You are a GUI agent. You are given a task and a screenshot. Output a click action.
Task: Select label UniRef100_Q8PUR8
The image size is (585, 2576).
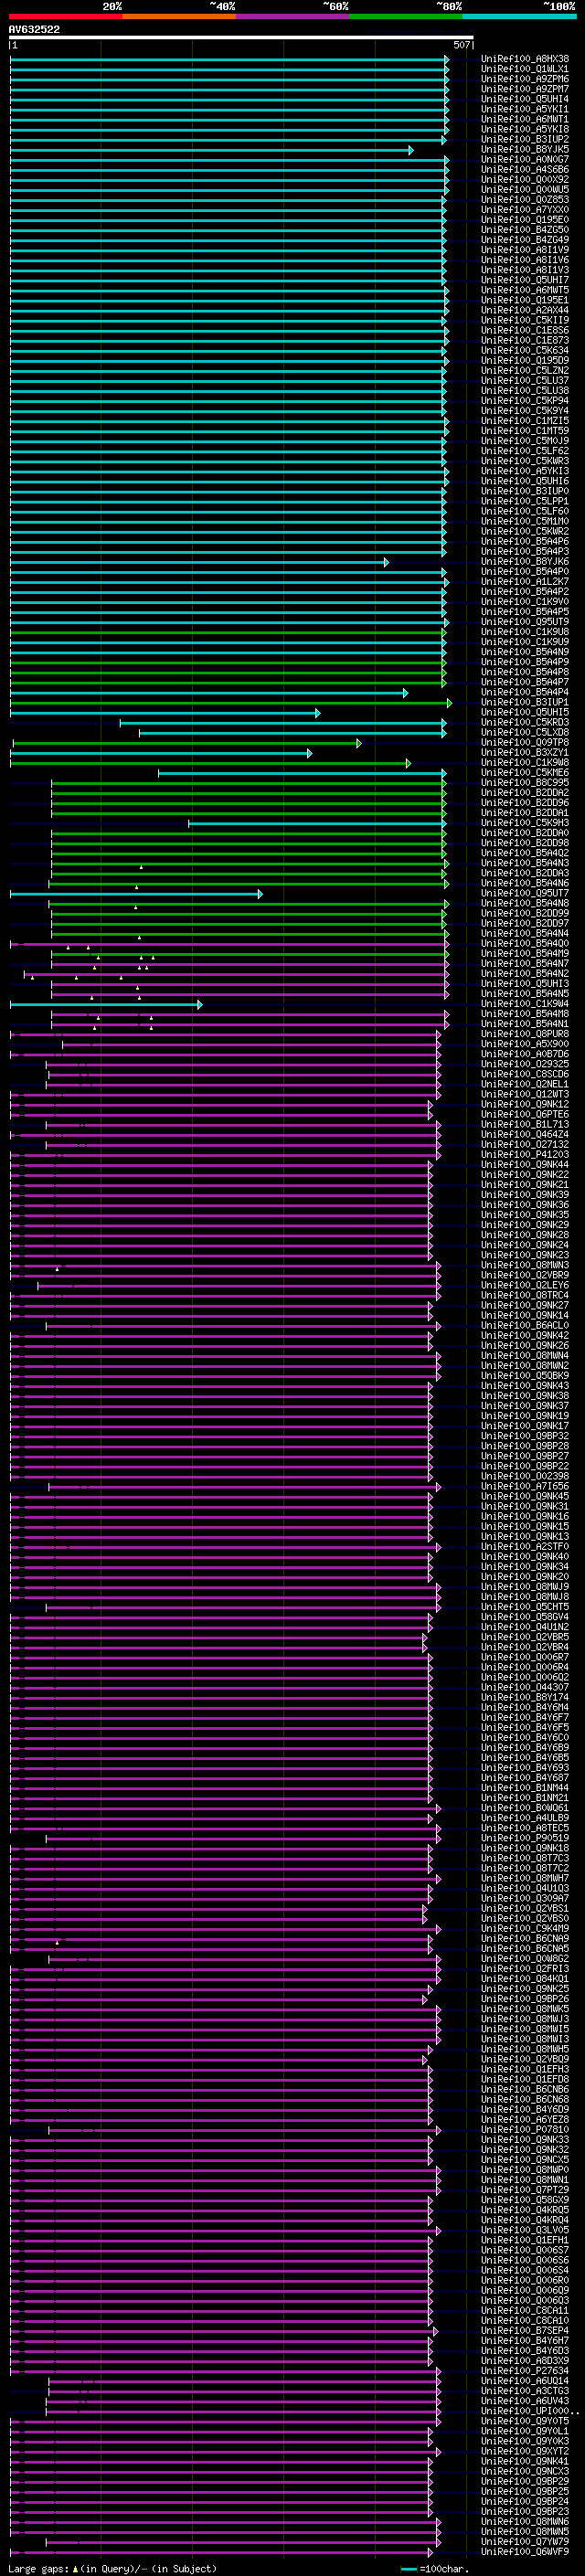(525, 1034)
